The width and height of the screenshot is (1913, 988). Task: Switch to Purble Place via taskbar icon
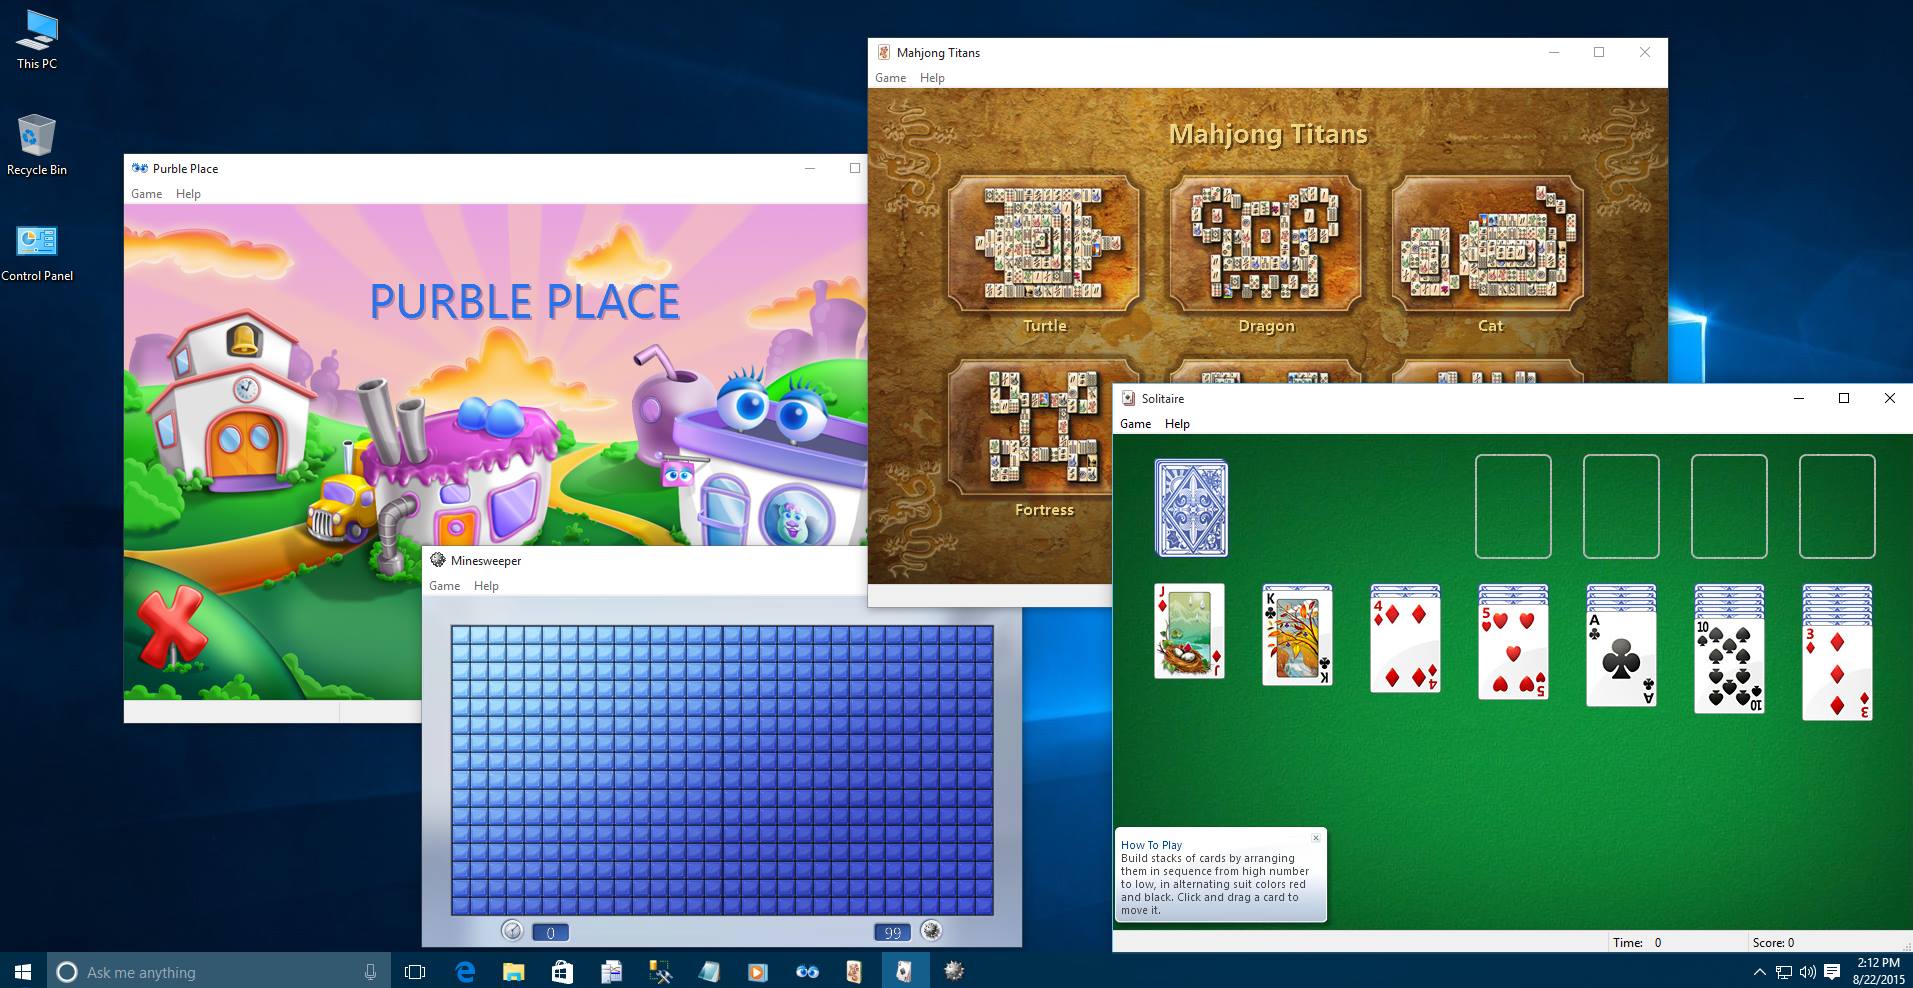807,971
